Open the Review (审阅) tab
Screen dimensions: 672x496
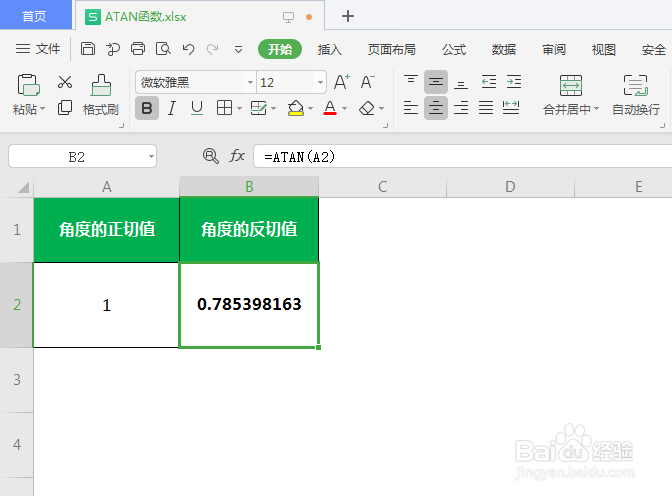click(x=554, y=50)
